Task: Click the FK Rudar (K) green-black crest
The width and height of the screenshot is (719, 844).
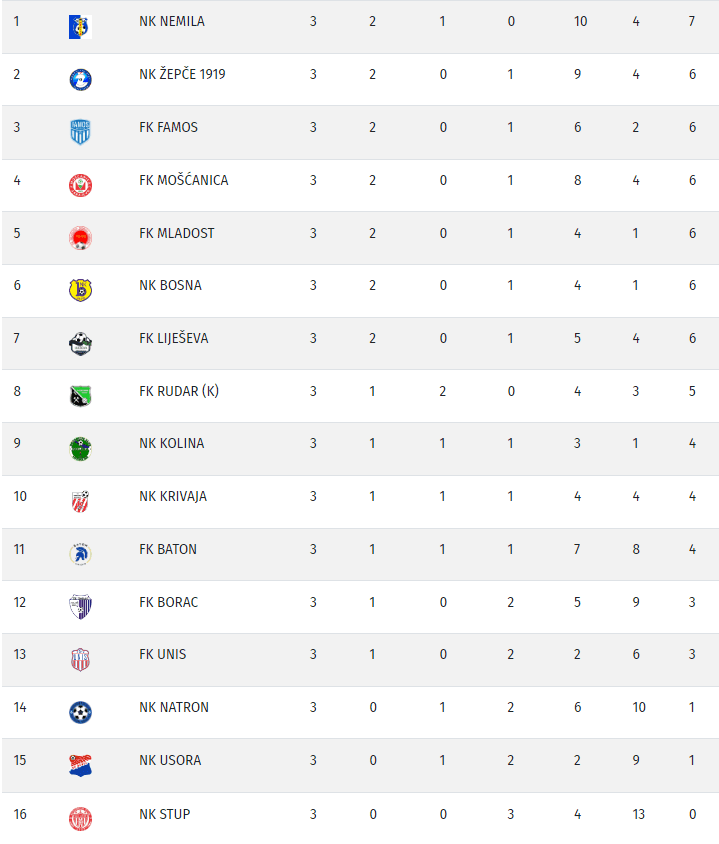Action: (80, 396)
